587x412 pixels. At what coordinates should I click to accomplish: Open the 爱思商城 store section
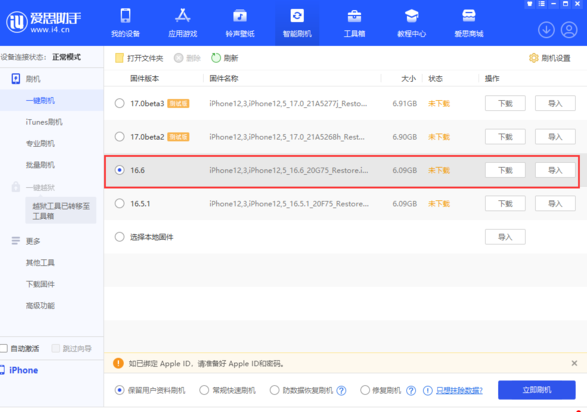(x=469, y=23)
